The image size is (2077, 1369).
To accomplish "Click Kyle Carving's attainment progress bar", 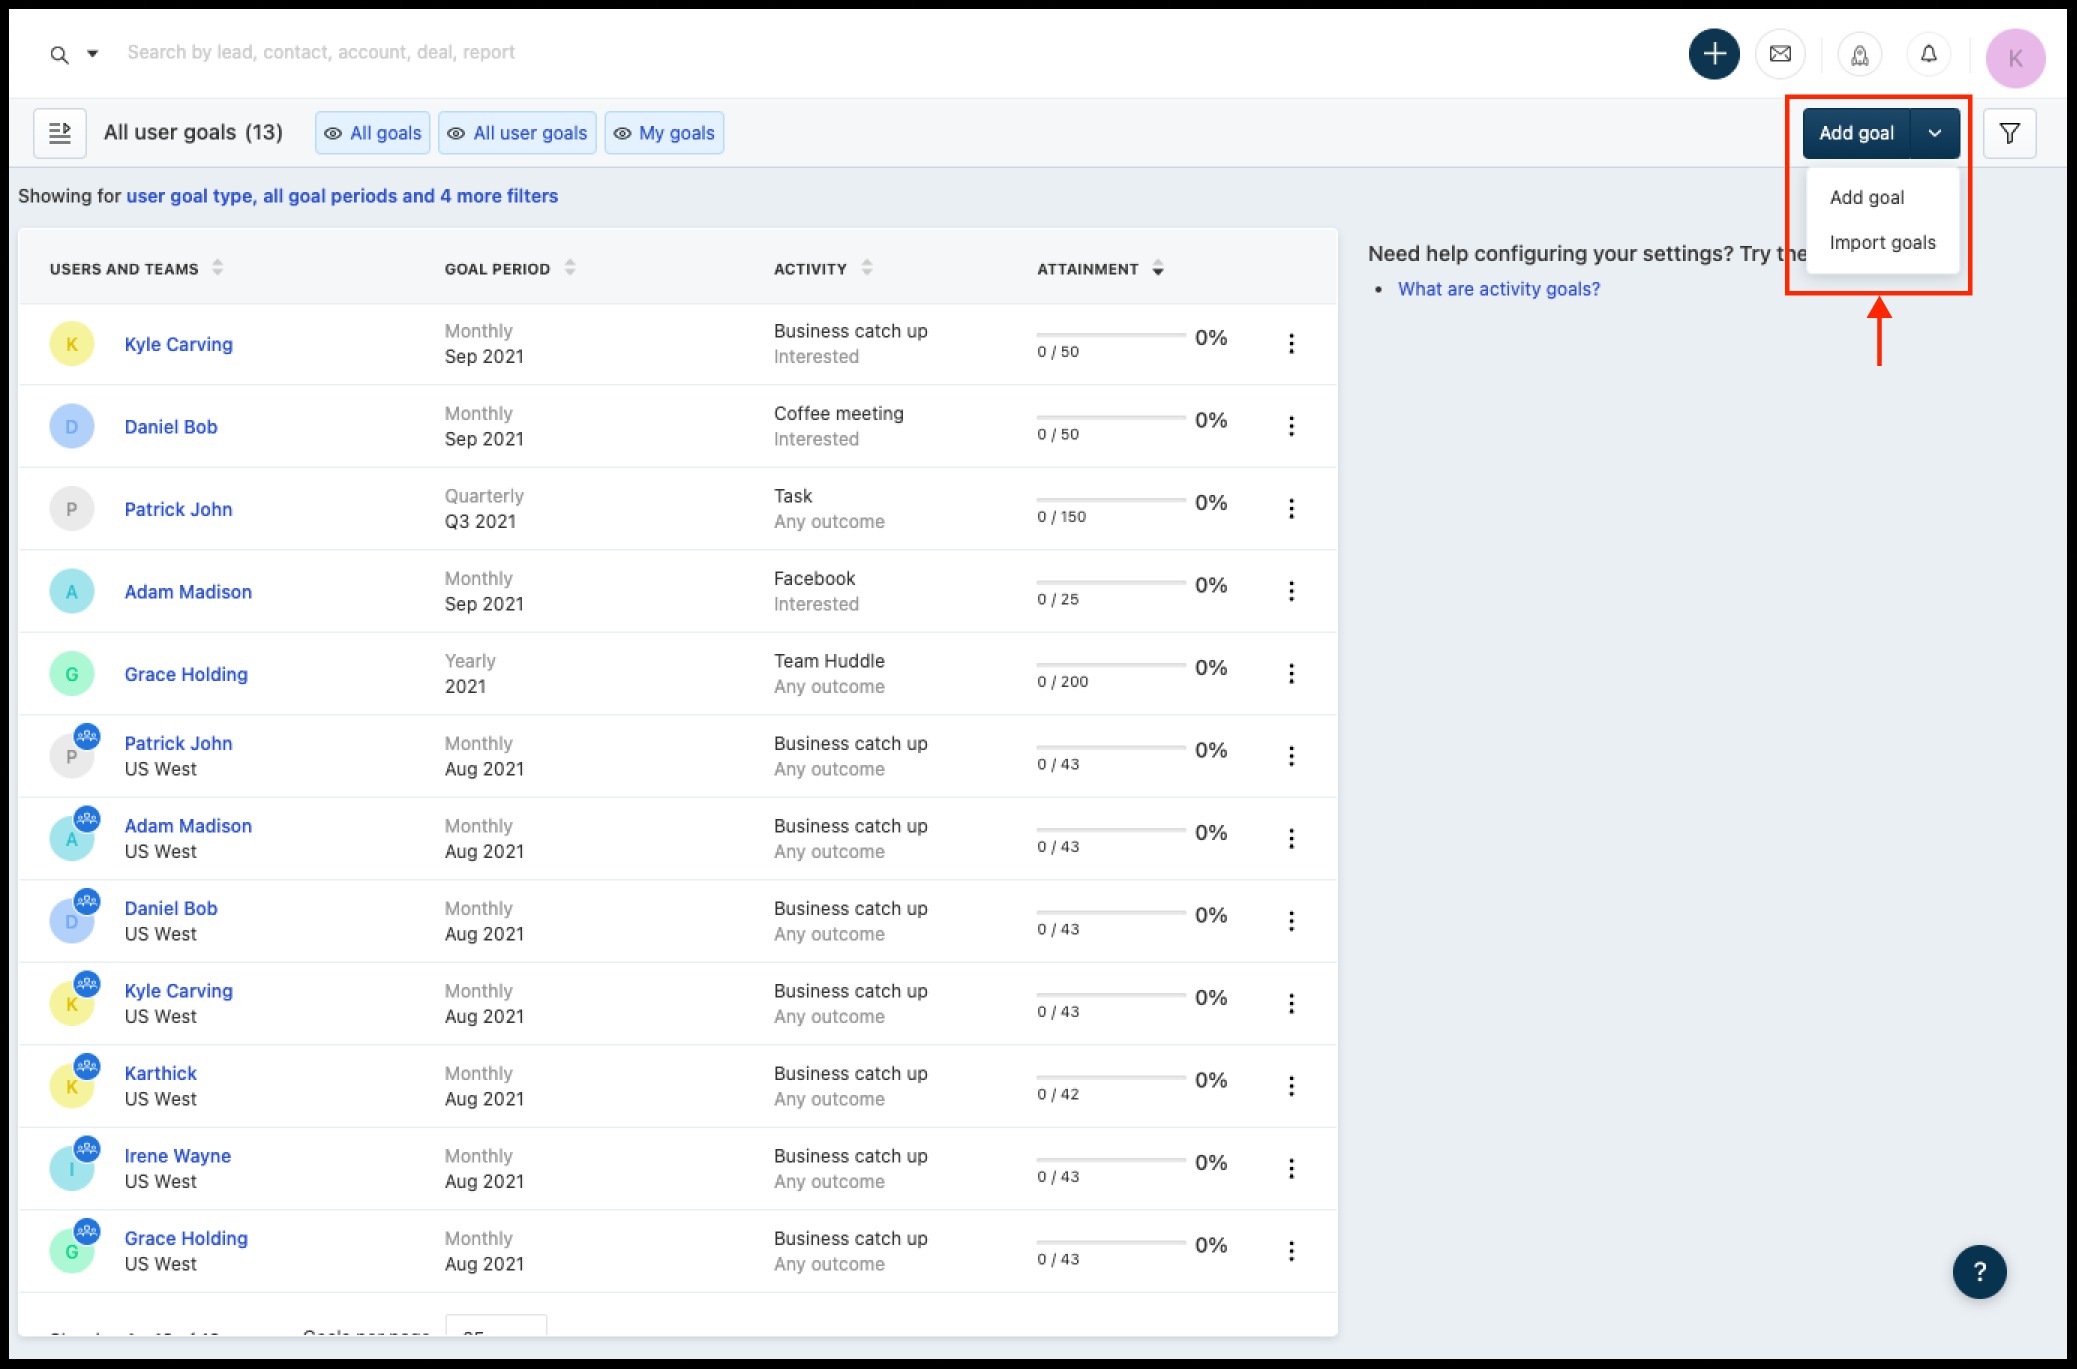I will tap(1110, 335).
